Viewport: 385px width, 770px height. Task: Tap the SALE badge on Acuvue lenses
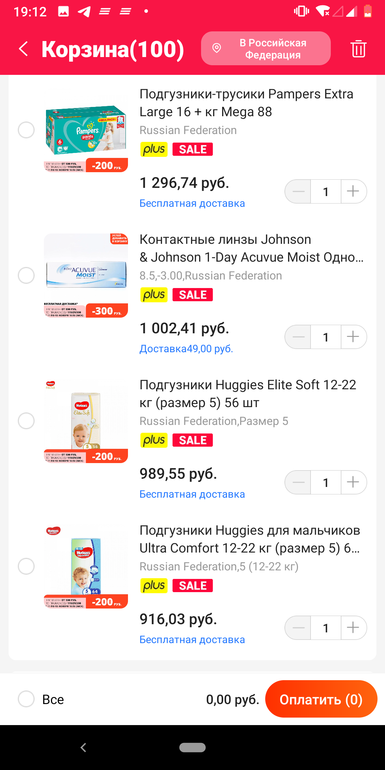192,295
